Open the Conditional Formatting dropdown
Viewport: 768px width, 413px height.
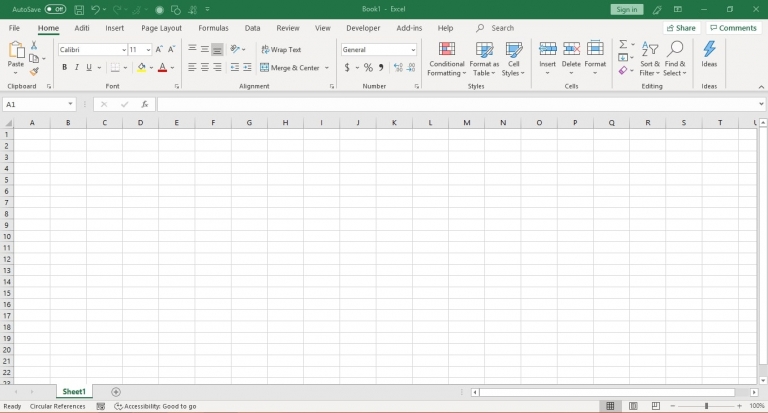click(x=446, y=59)
